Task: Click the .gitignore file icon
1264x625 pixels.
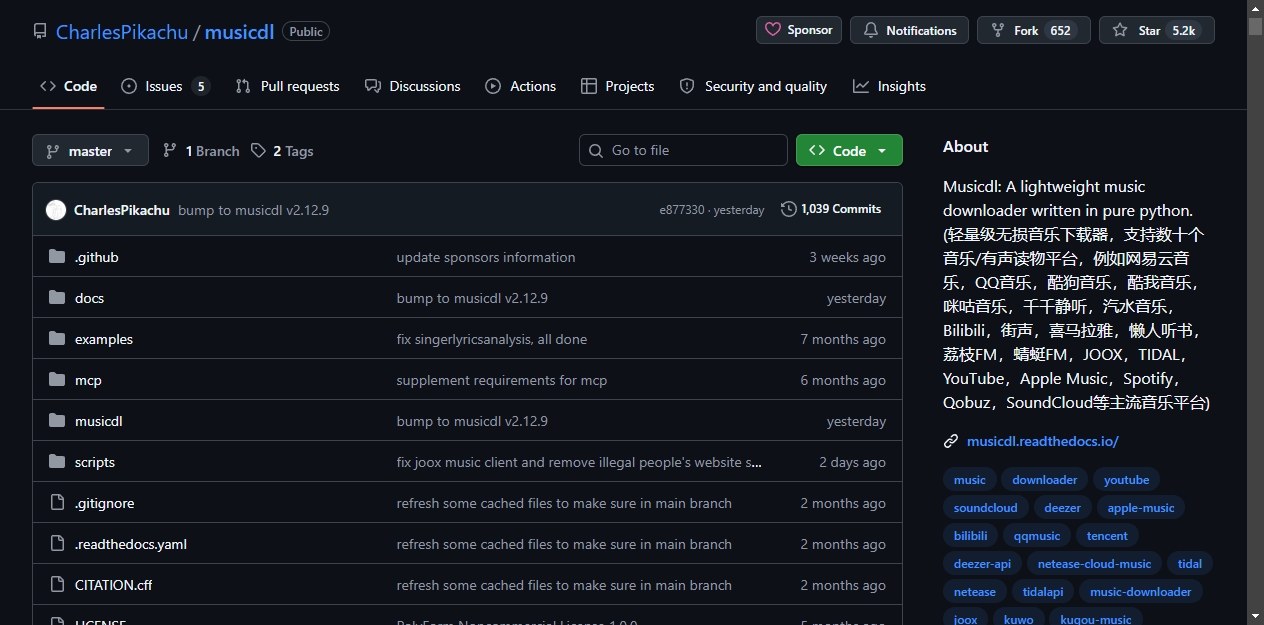Action: tap(56, 503)
